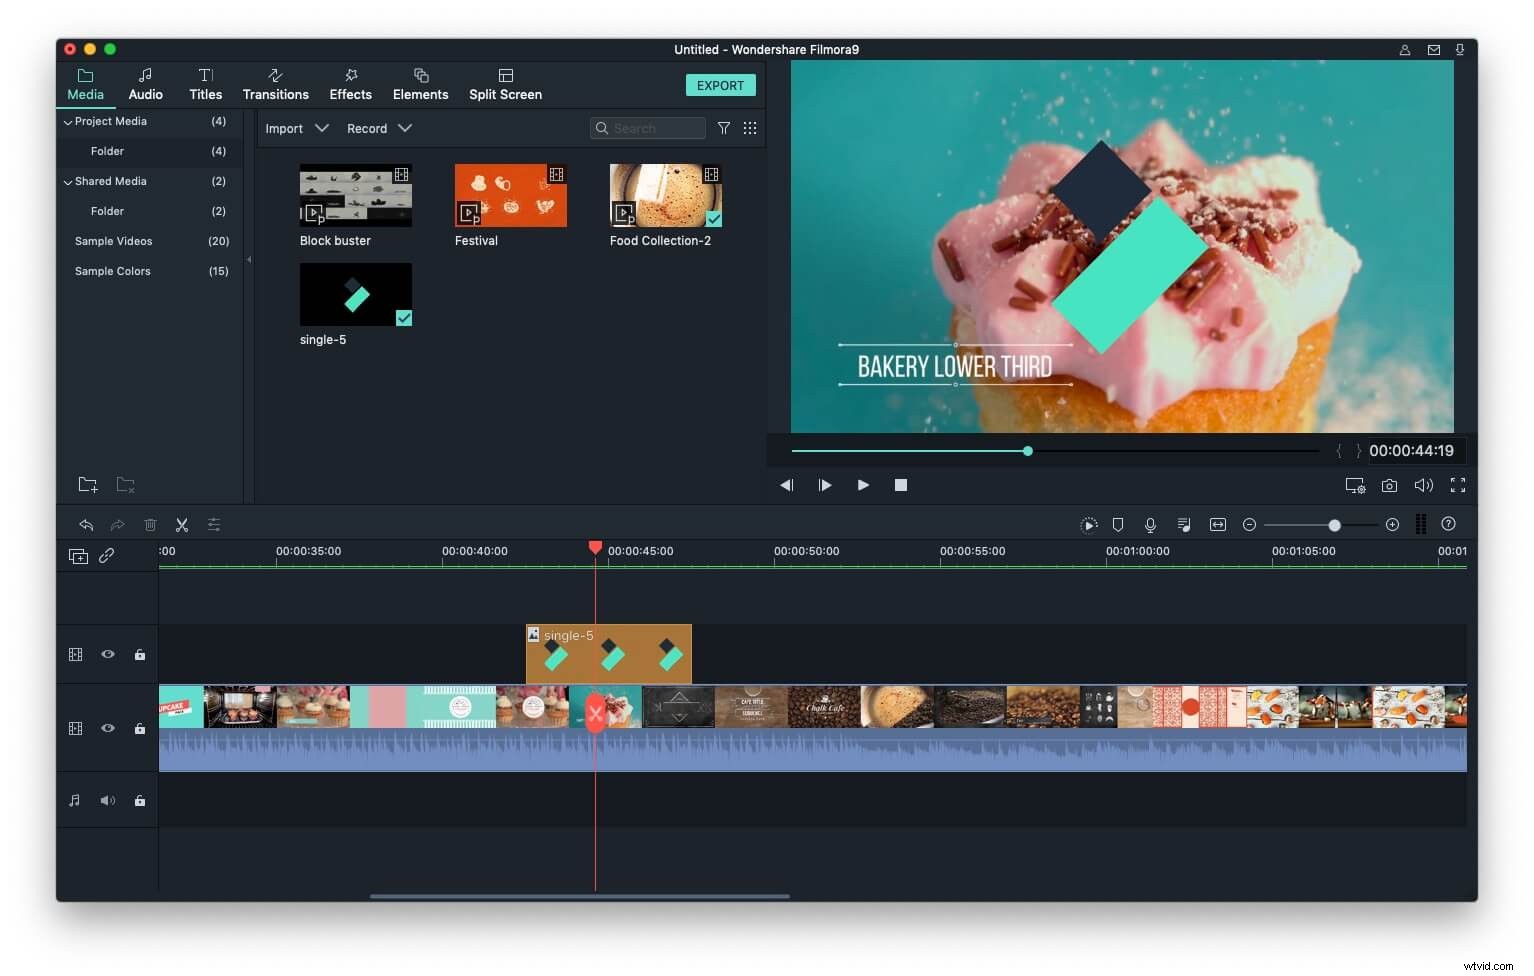This screenshot has height=976, width=1534.
Task: Click the undo arrow above the timeline
Action: pyautogui.click(x=86, y=524)
